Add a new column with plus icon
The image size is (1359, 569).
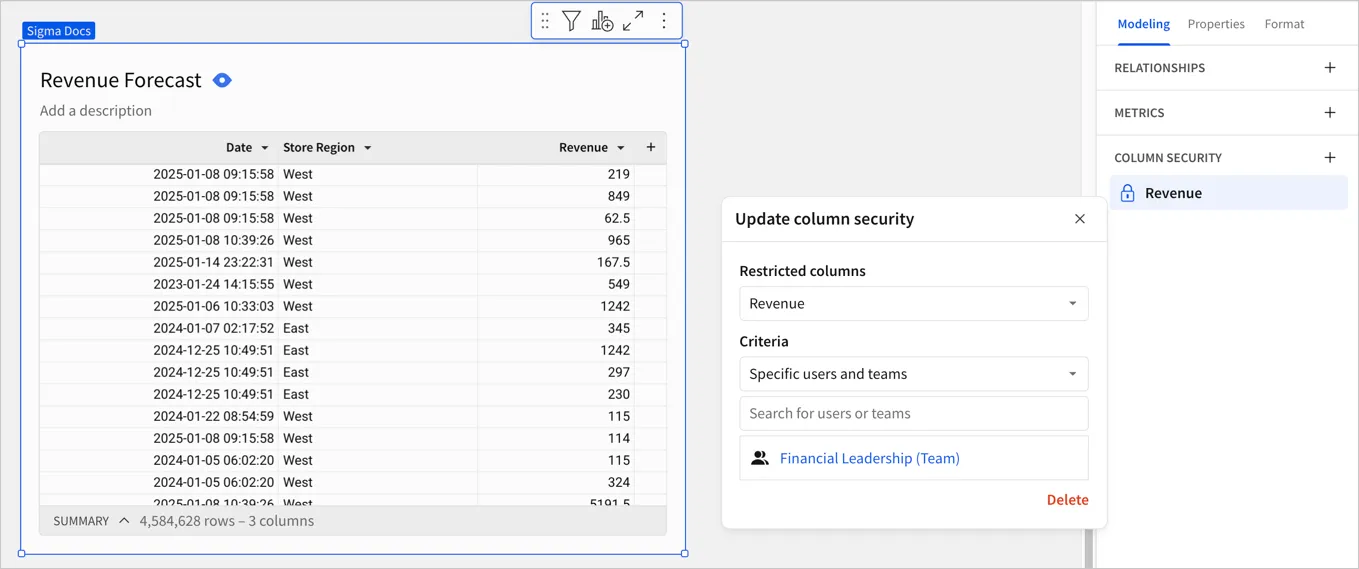pyautogui.click(x=651, y=147)
